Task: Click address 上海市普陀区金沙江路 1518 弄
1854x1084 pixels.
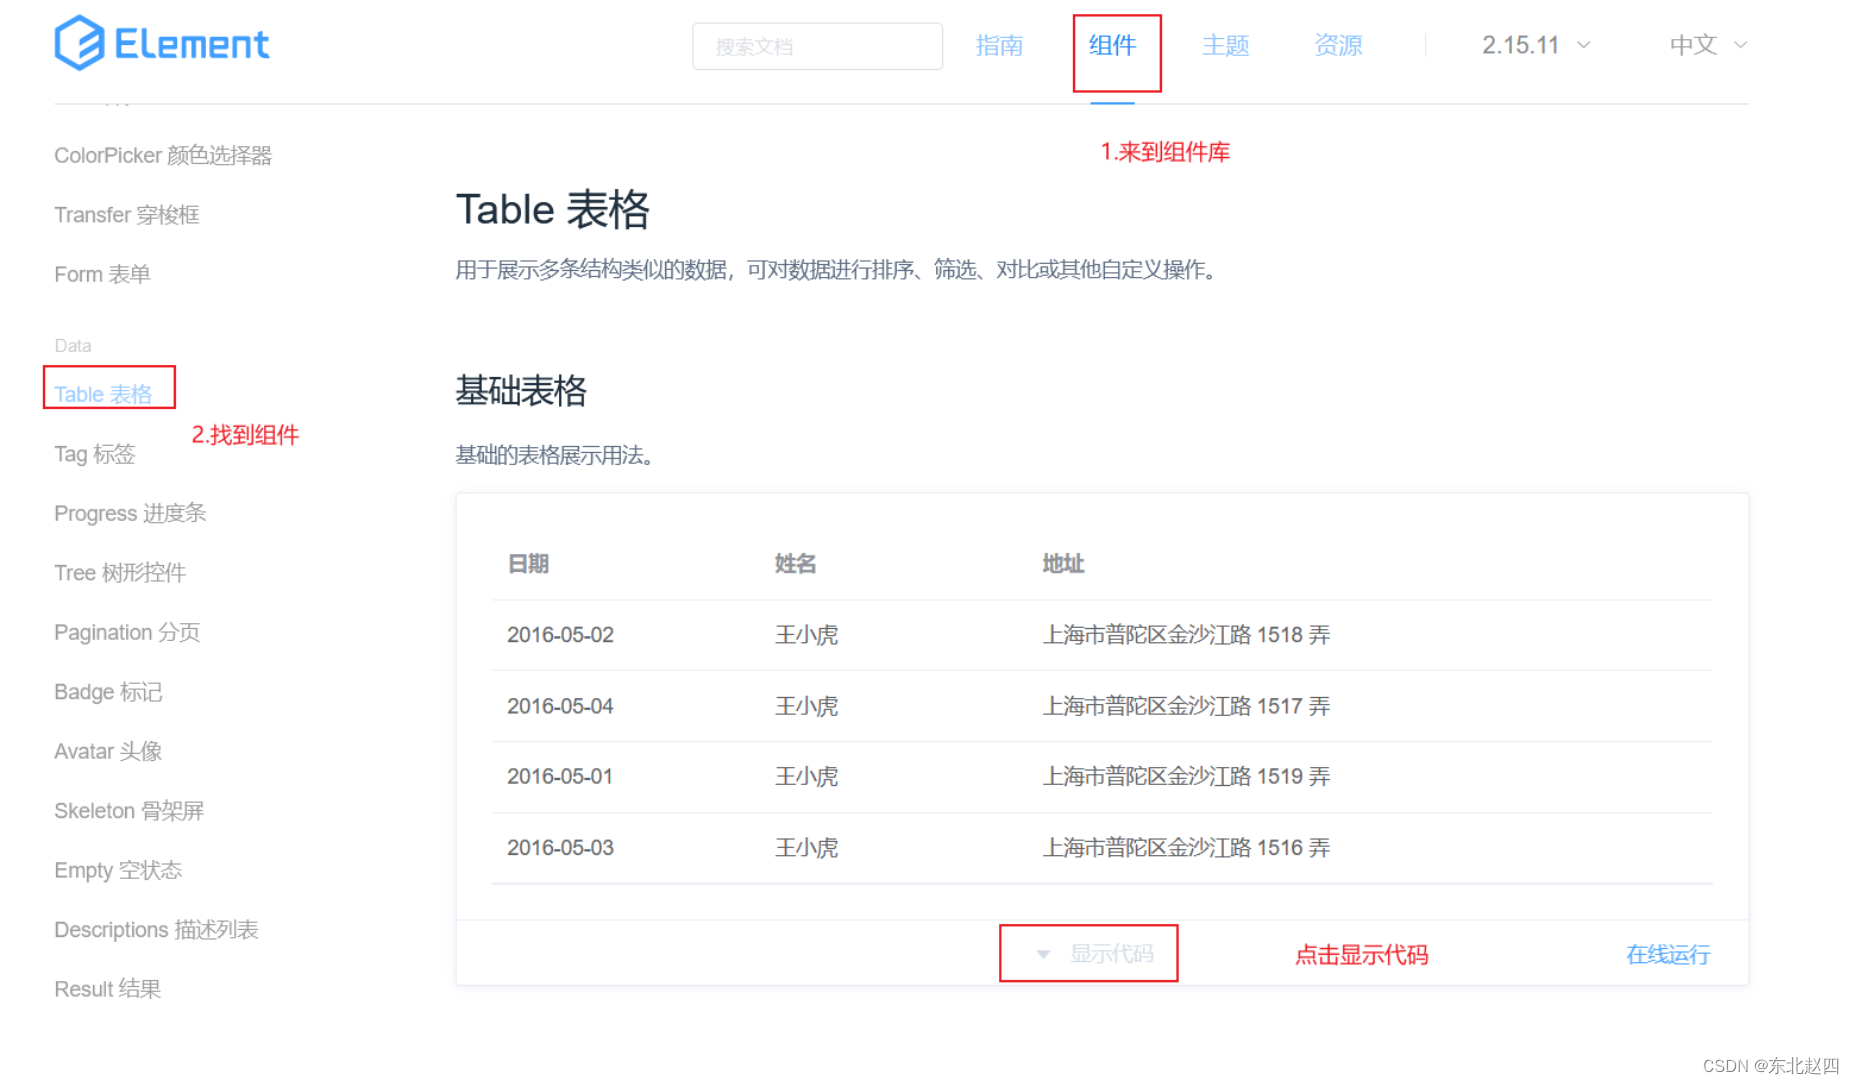Action: coord(1186,635)
